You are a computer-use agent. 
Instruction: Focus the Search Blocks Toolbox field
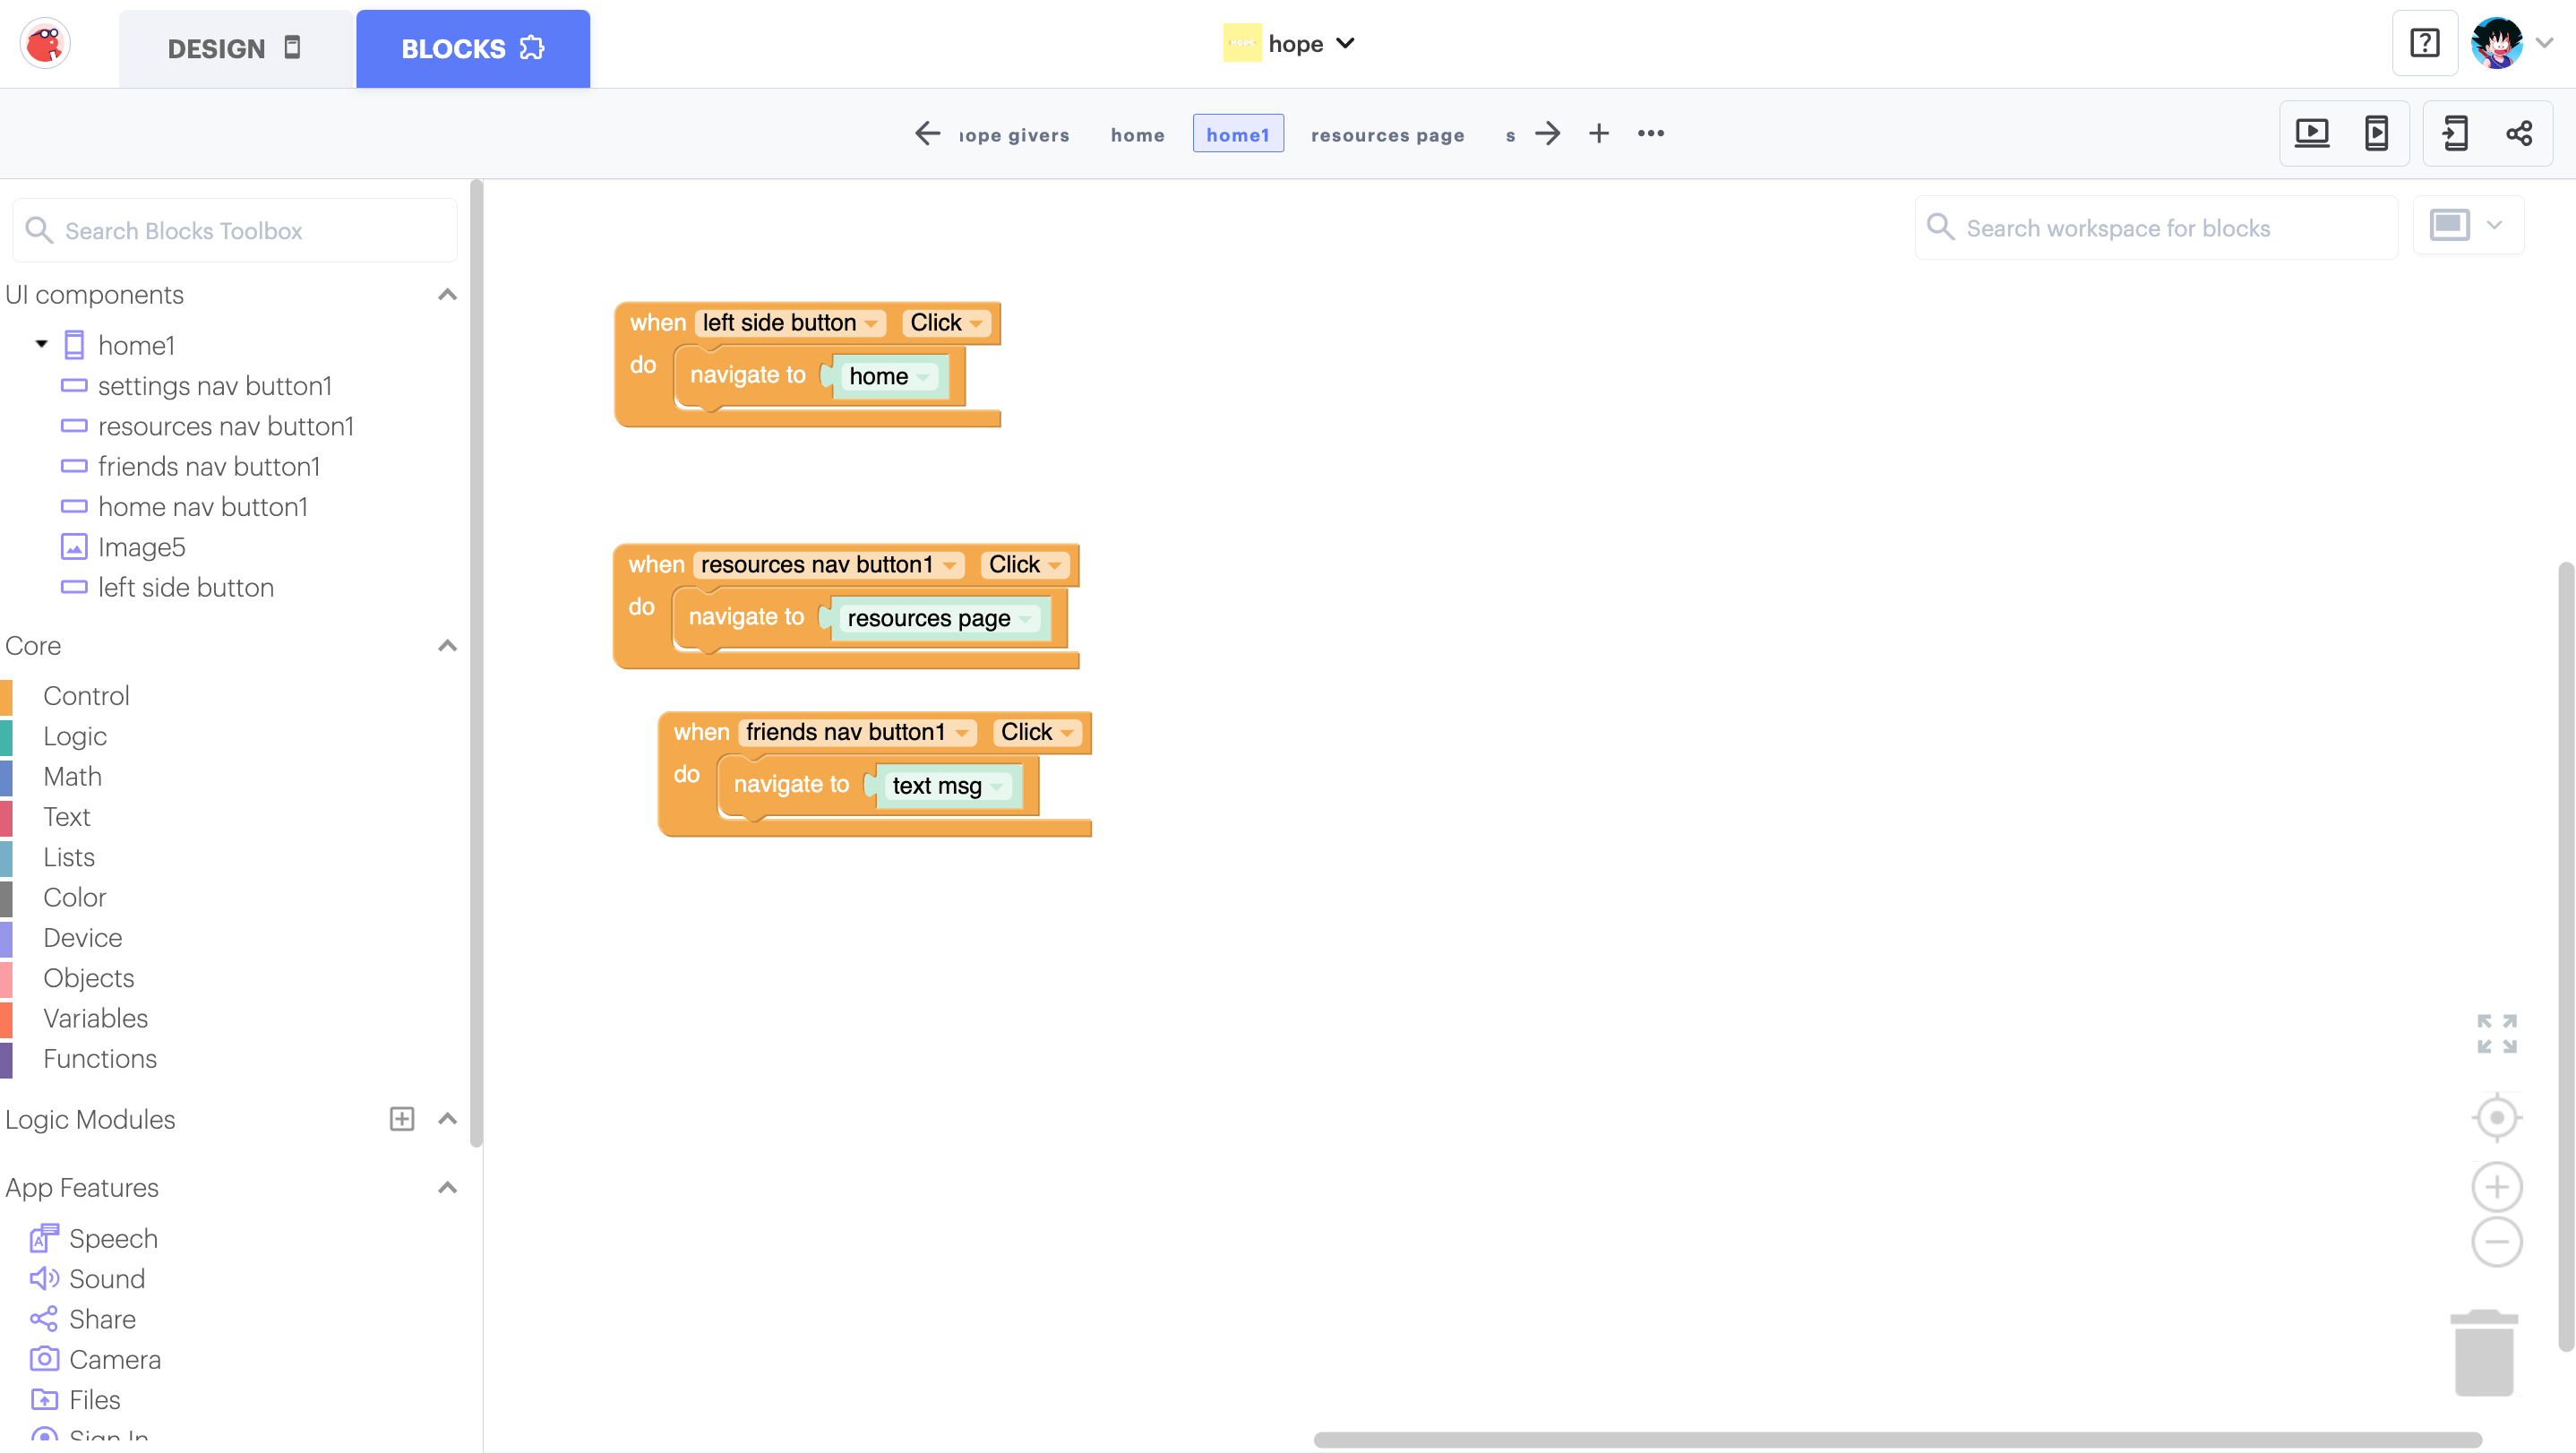235,230
